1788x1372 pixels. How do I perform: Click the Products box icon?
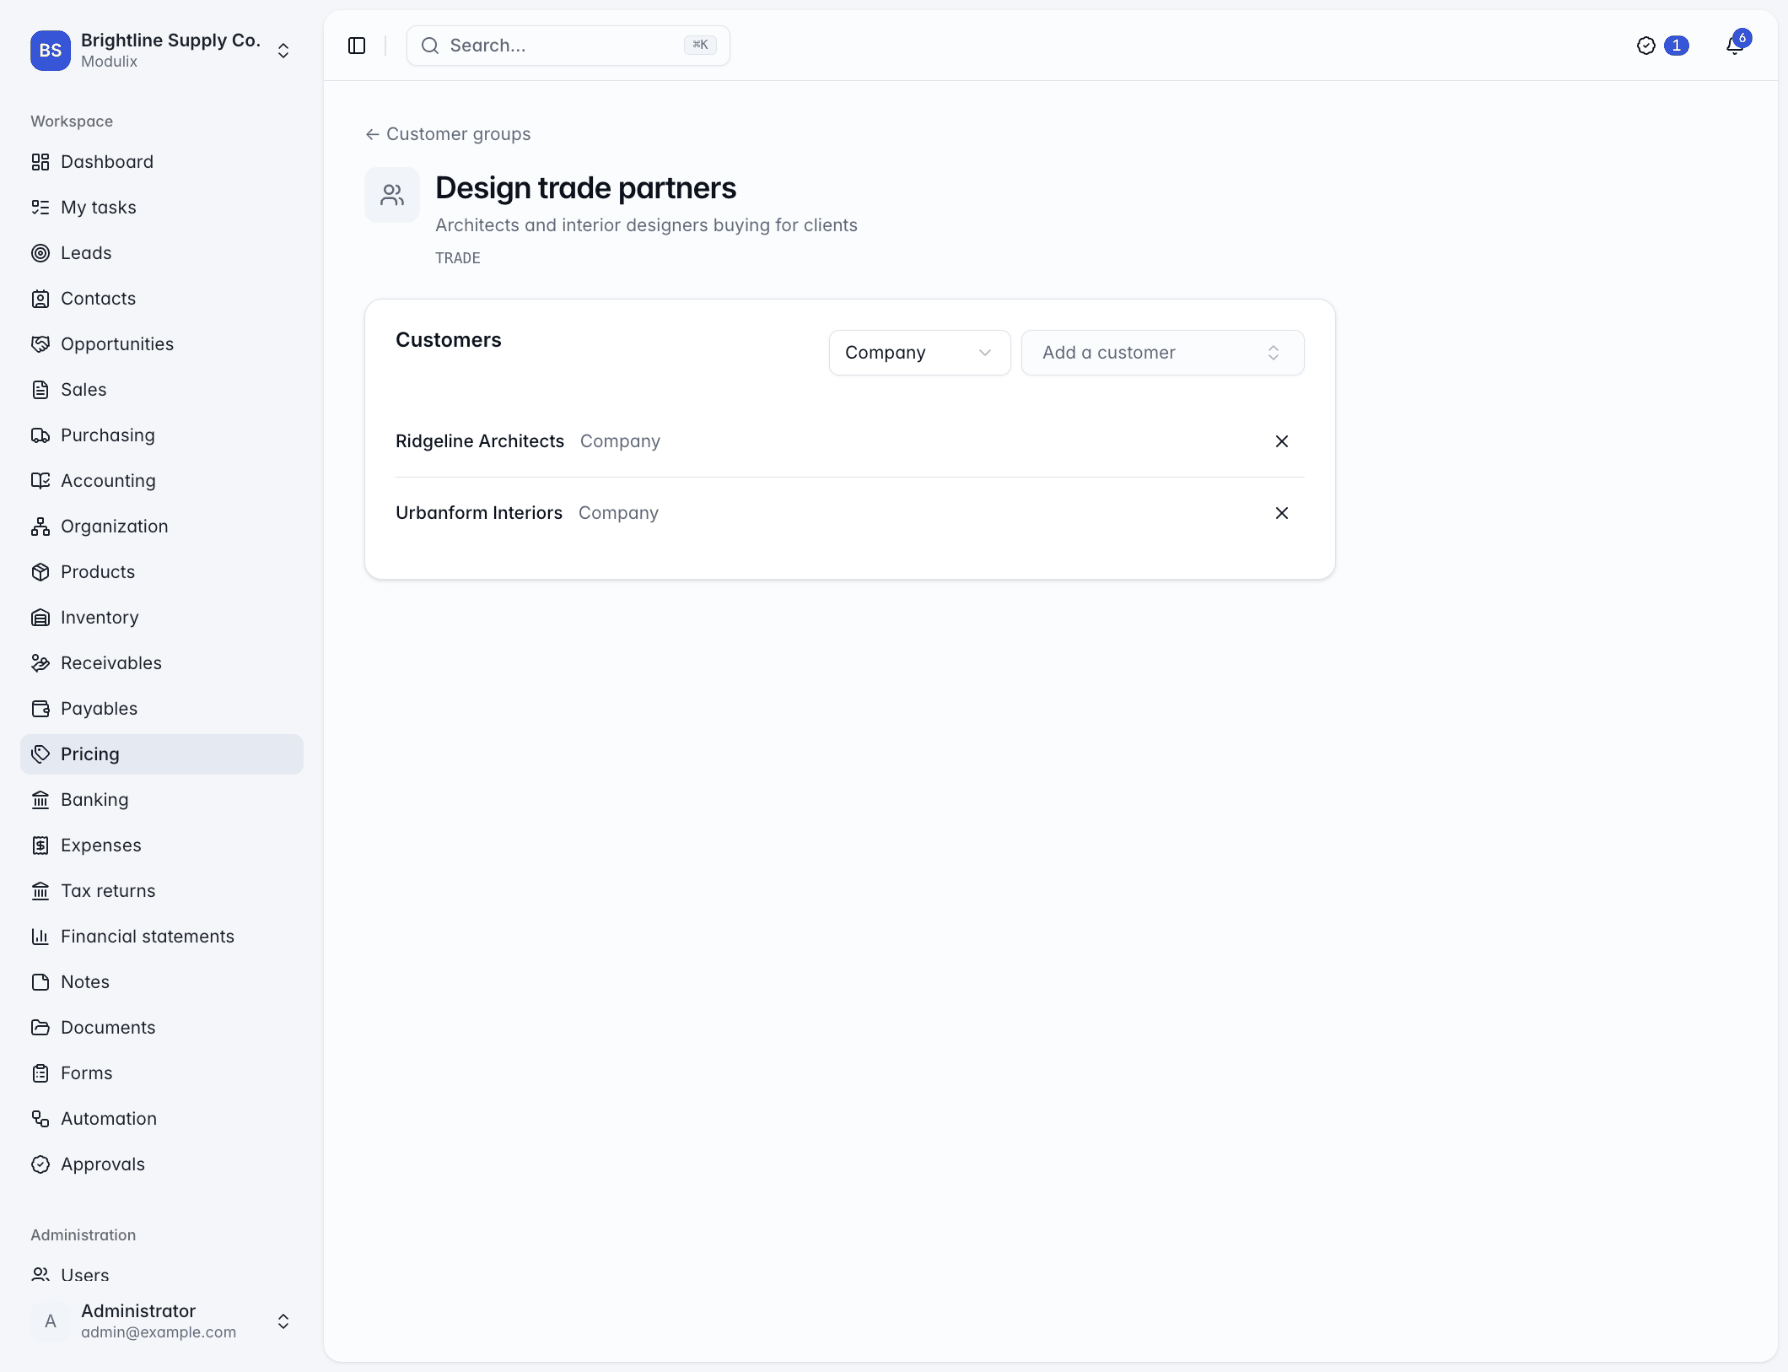pos(40,572)
